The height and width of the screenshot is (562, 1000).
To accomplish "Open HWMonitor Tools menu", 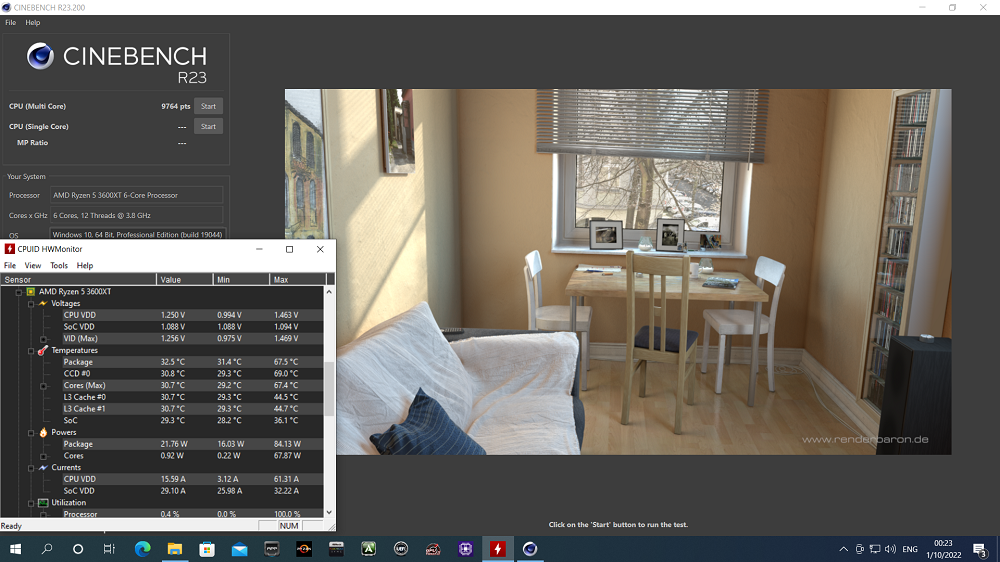I will tap(59, 265).
